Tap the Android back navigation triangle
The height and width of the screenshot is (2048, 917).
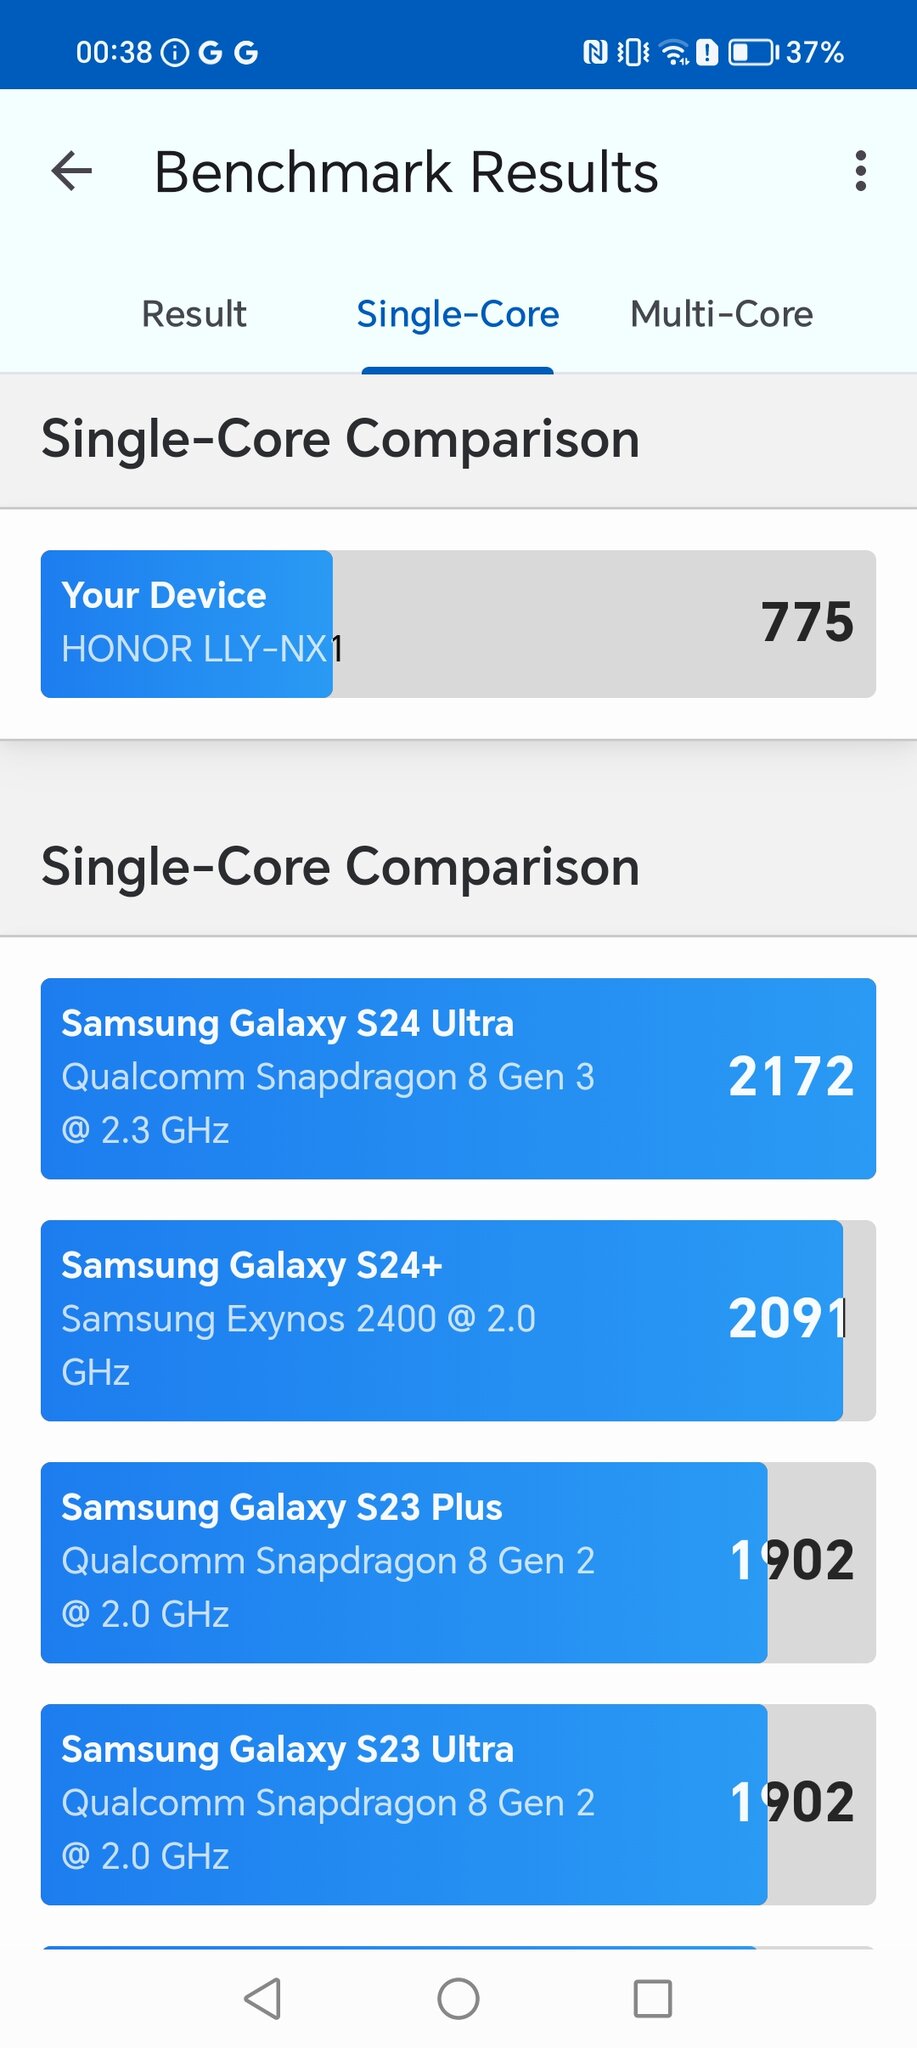tap(262, 1998)
